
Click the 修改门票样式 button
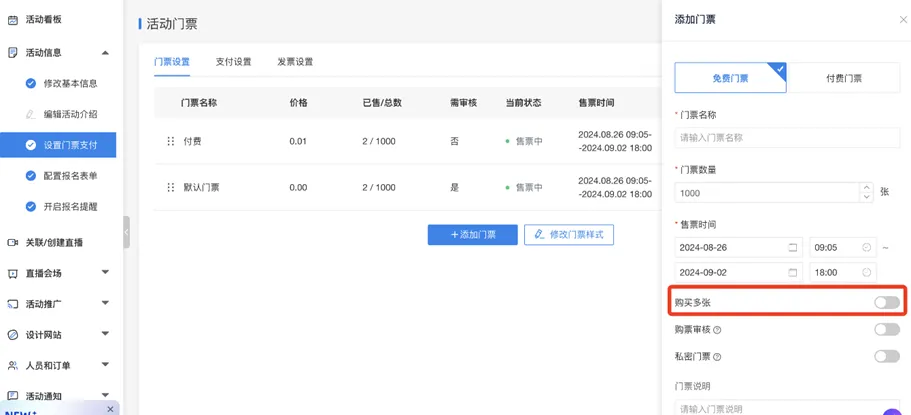click(568, 235)
